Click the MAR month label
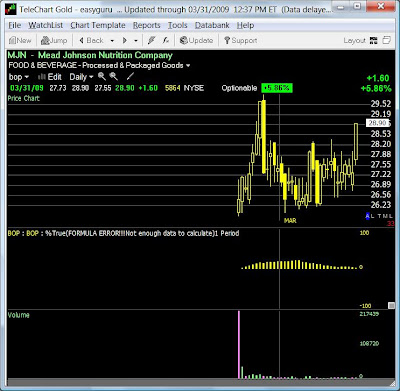The height and width of the screenshot is (391, 400). (290, 221)
